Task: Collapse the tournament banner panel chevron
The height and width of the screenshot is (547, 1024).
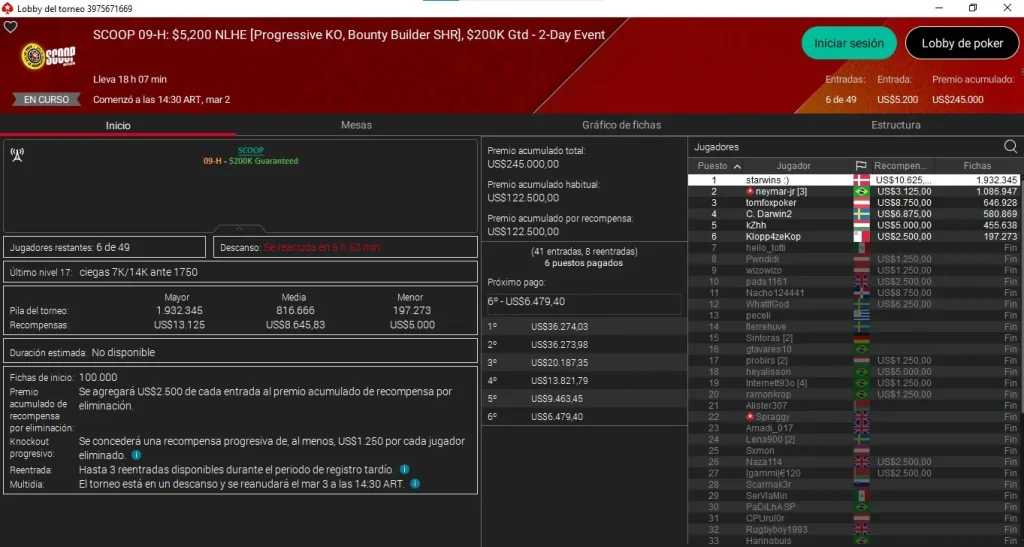Action: tap(239, 228)
